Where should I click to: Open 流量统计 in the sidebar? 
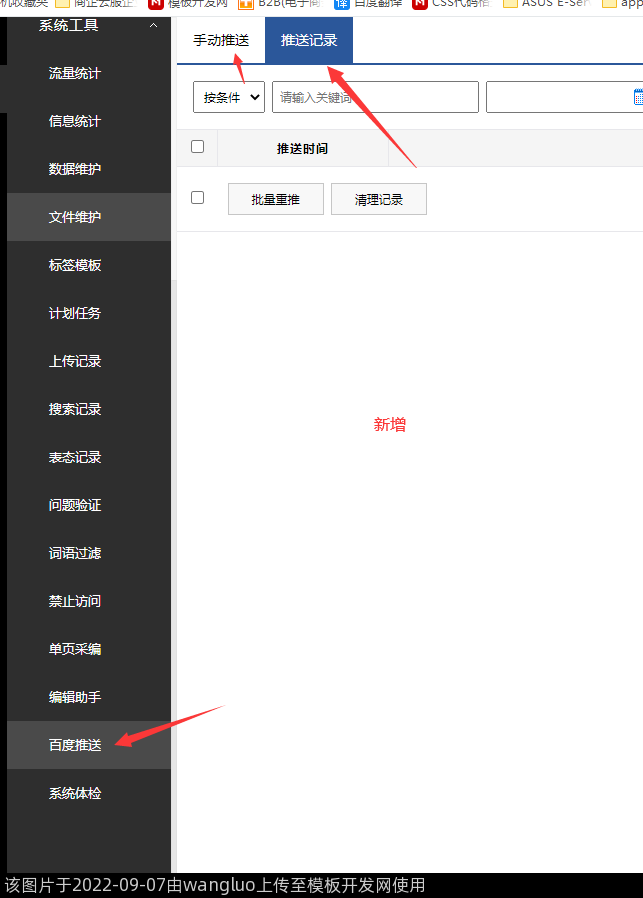pyautogui.click(x=75, y=73)
